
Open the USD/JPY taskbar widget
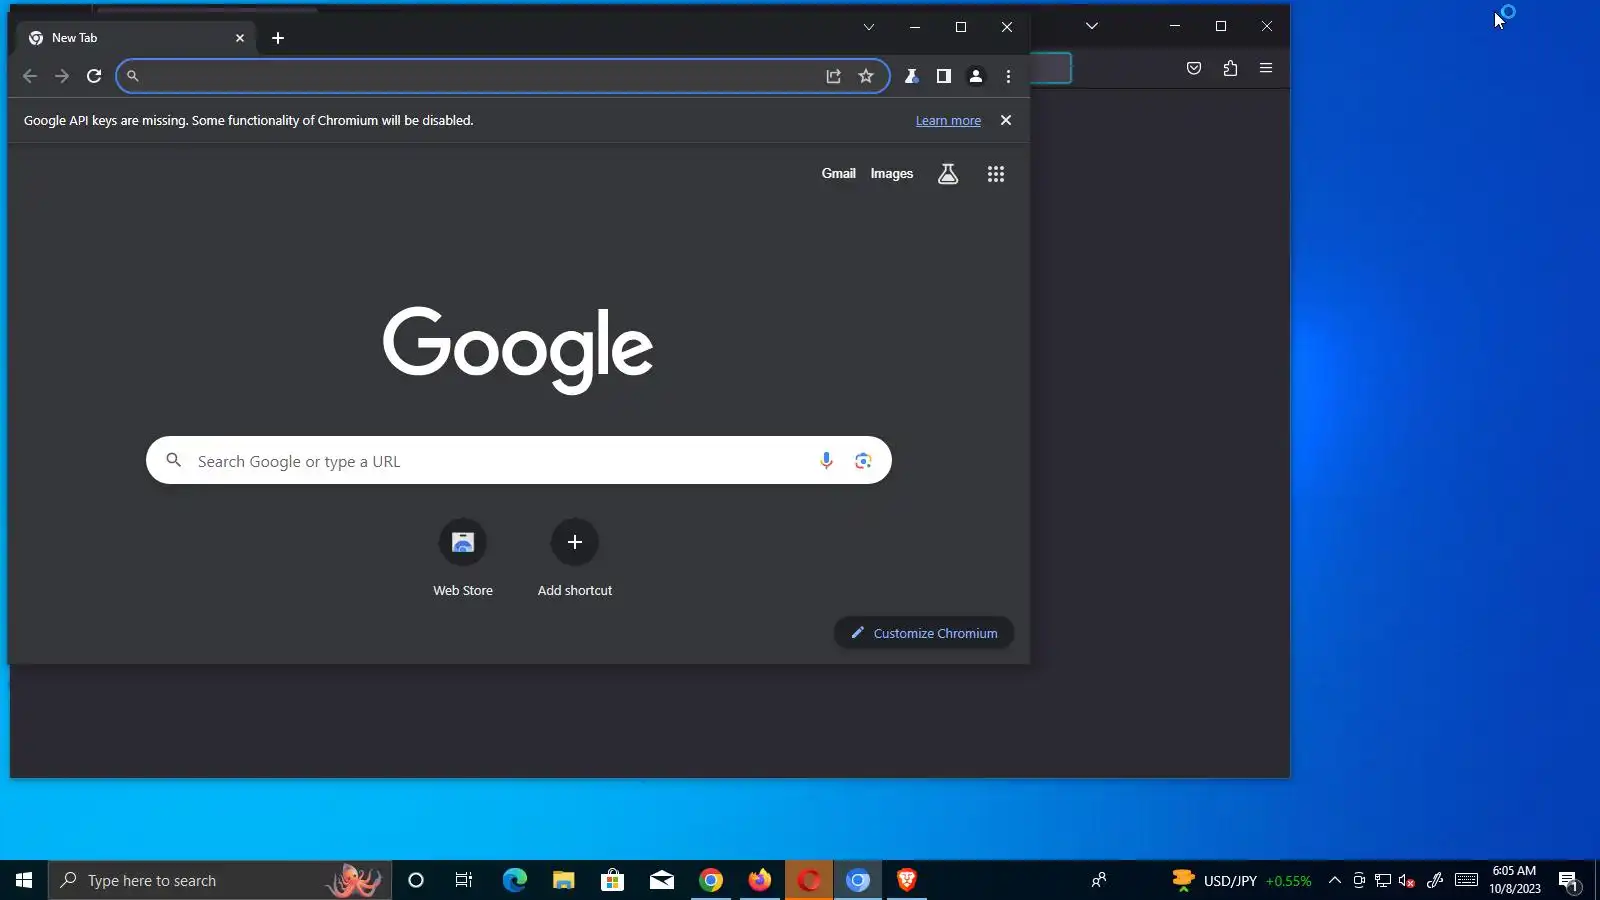point(1241,880)
